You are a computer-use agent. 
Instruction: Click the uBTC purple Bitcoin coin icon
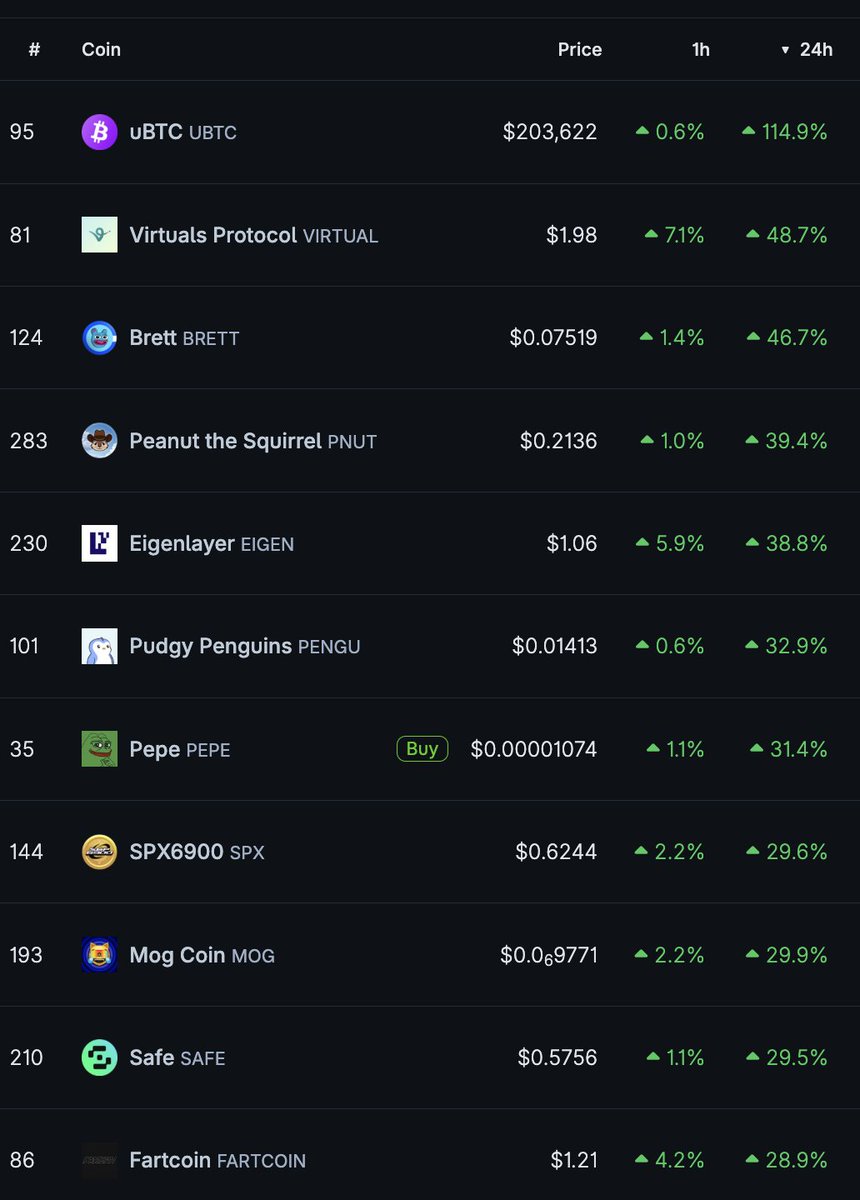[x=99, y=132]
